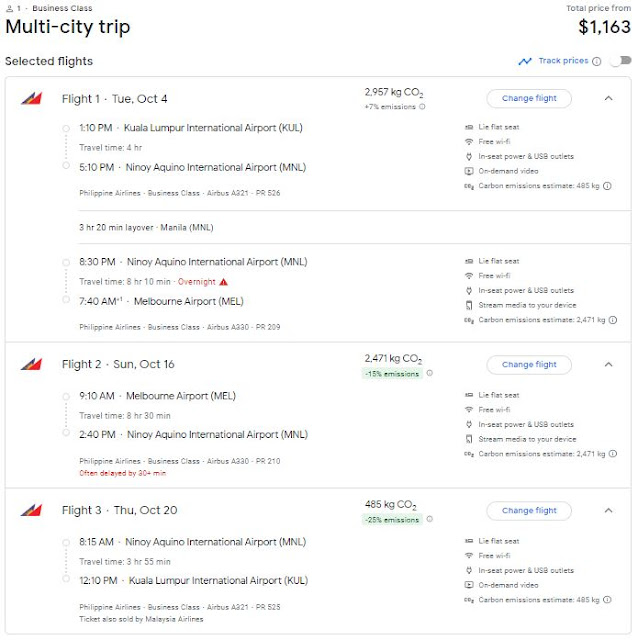Click info icon beside Flight 2 emissions badge
Viewport: 638px width, 640px height.
coord(430,374)
